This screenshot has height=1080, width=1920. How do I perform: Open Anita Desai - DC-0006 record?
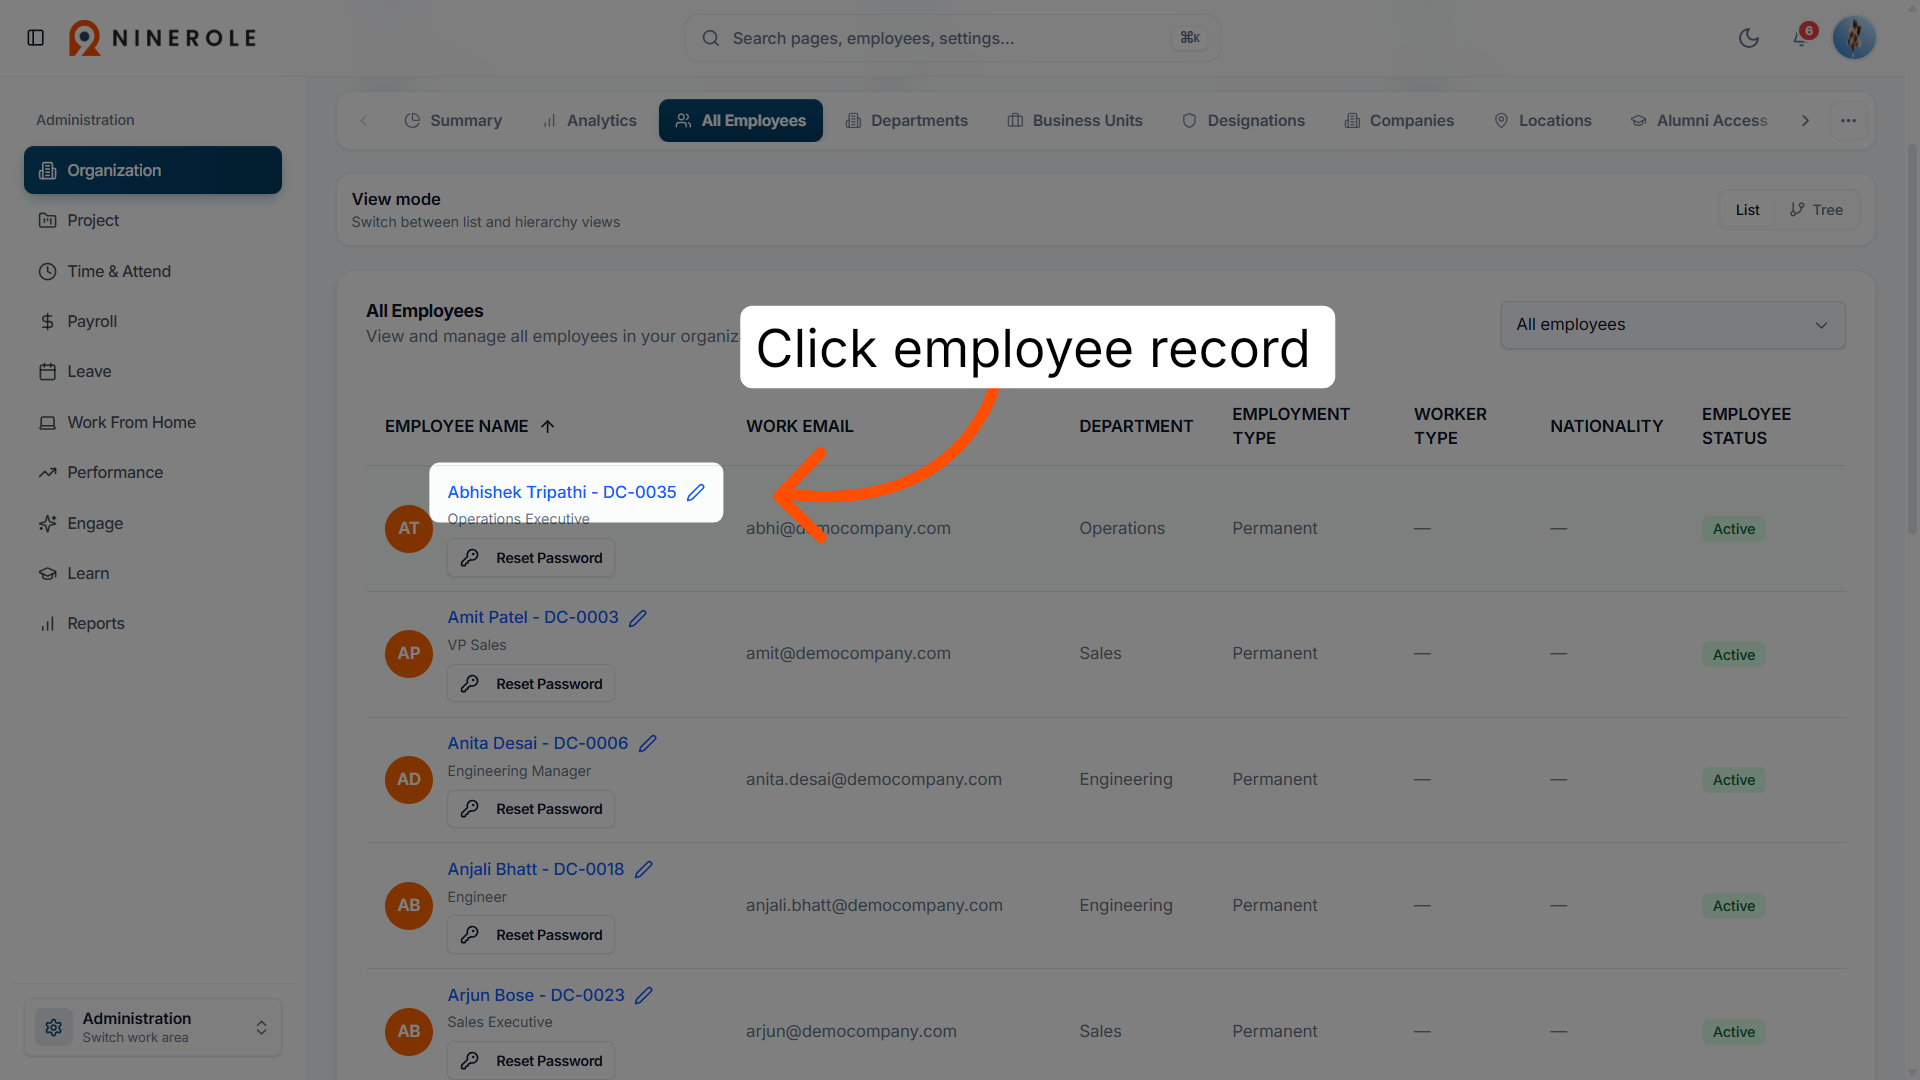(x=538, y=743)
